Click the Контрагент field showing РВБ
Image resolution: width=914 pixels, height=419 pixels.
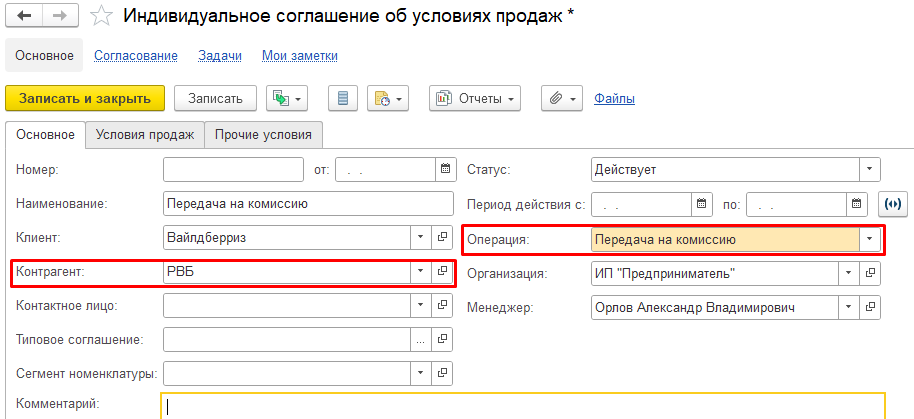pyautogui.click(x=287, y=272)
